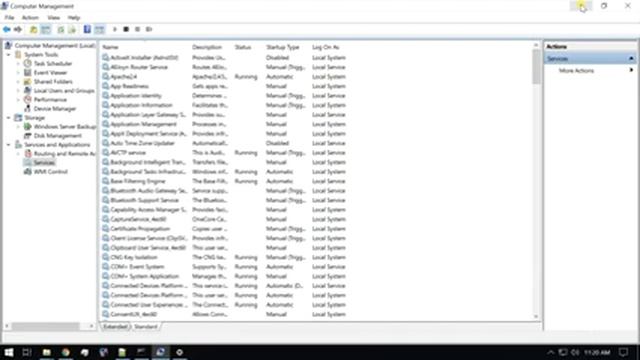Click the Back arrow in the toolbar
Screen dimensions: 640x360
tap(7, 29)
